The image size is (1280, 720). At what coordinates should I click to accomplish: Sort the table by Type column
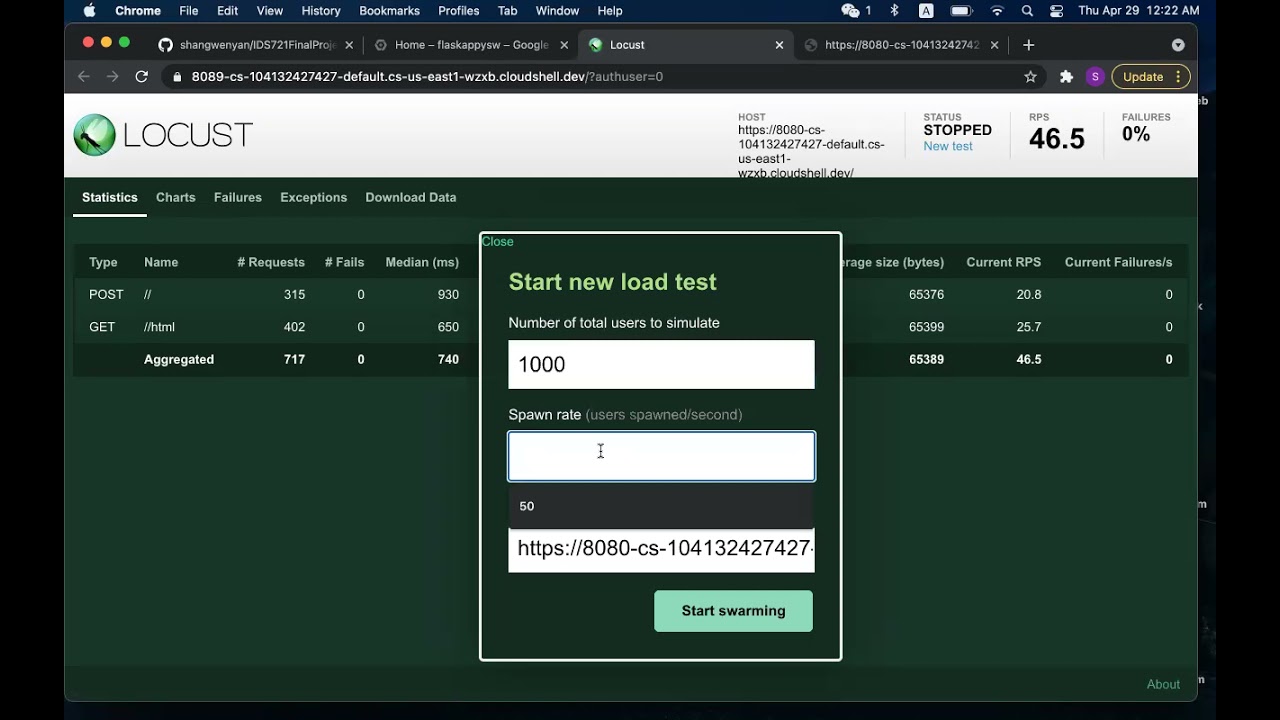[x=103, y=263]
